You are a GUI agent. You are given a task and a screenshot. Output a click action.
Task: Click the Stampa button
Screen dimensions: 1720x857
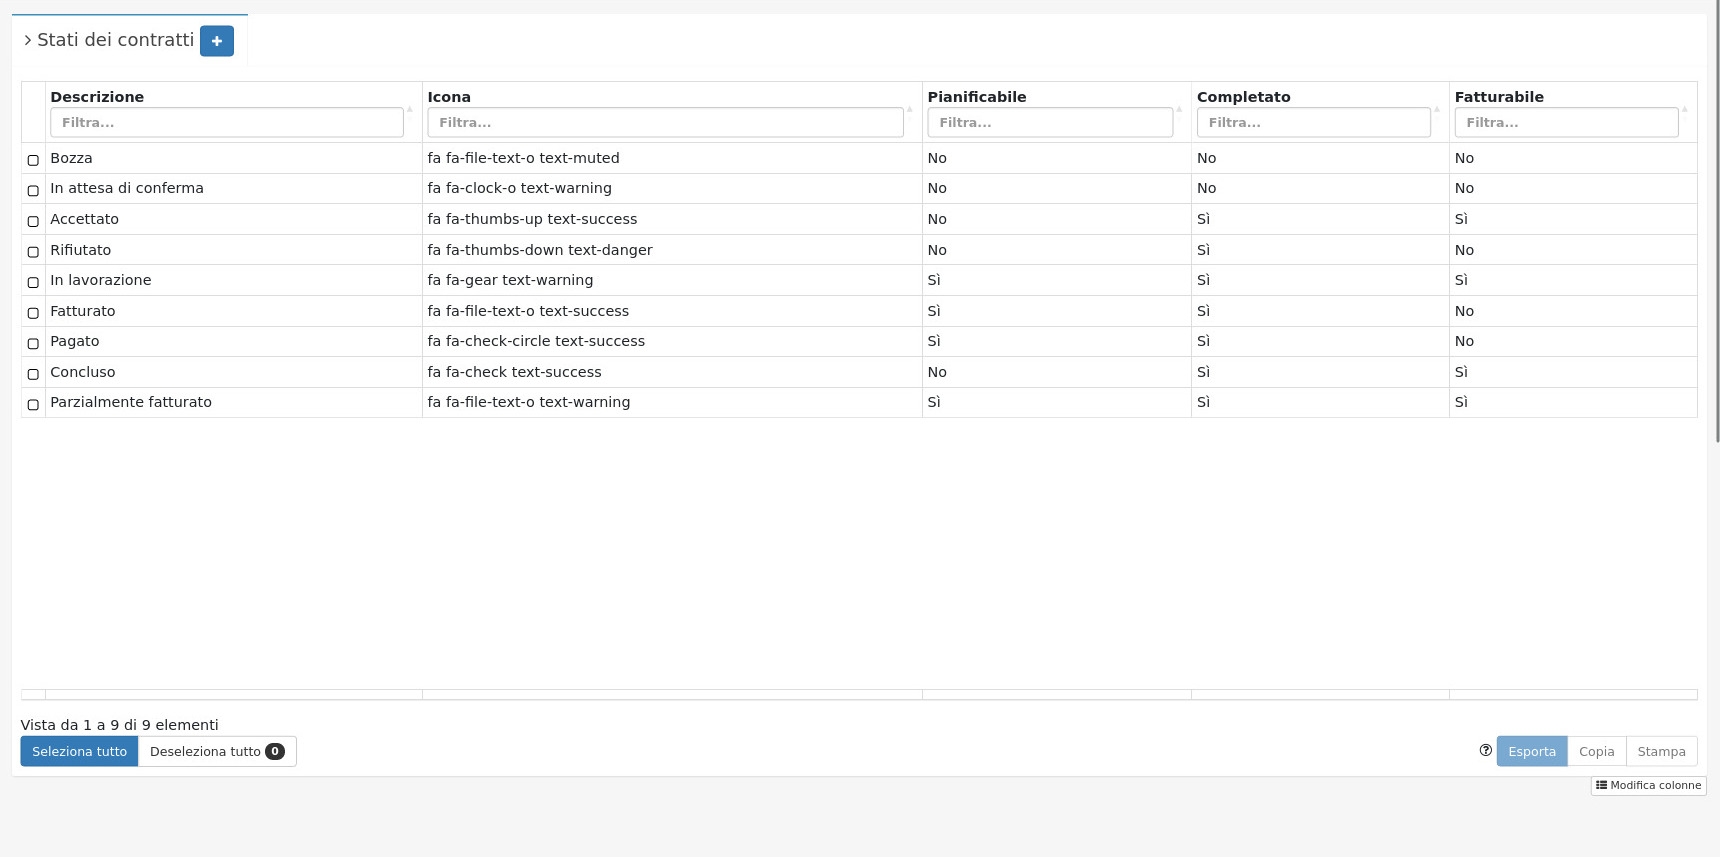click(x=1661, y=752)
